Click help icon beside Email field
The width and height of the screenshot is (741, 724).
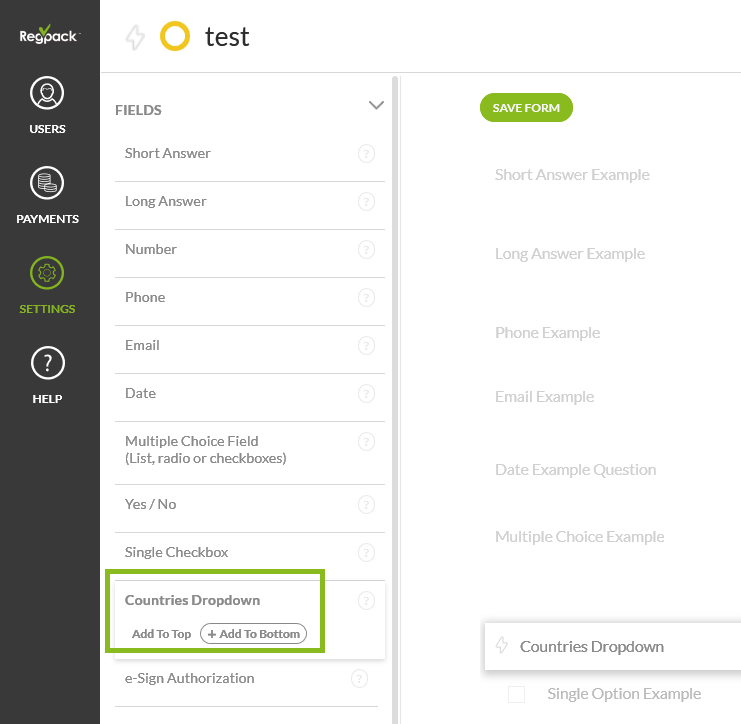click(x=366, y=346)
